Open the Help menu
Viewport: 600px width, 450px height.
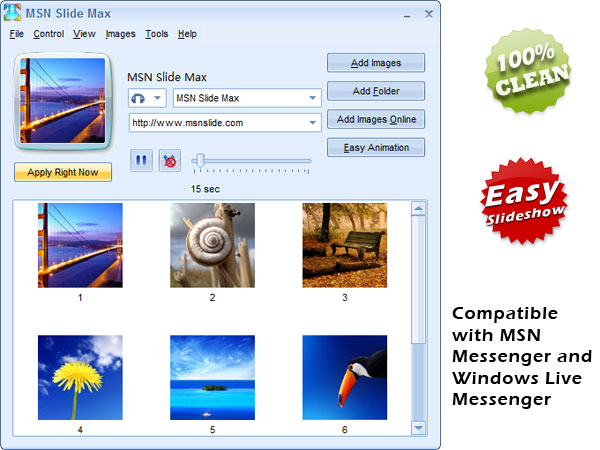187,34
